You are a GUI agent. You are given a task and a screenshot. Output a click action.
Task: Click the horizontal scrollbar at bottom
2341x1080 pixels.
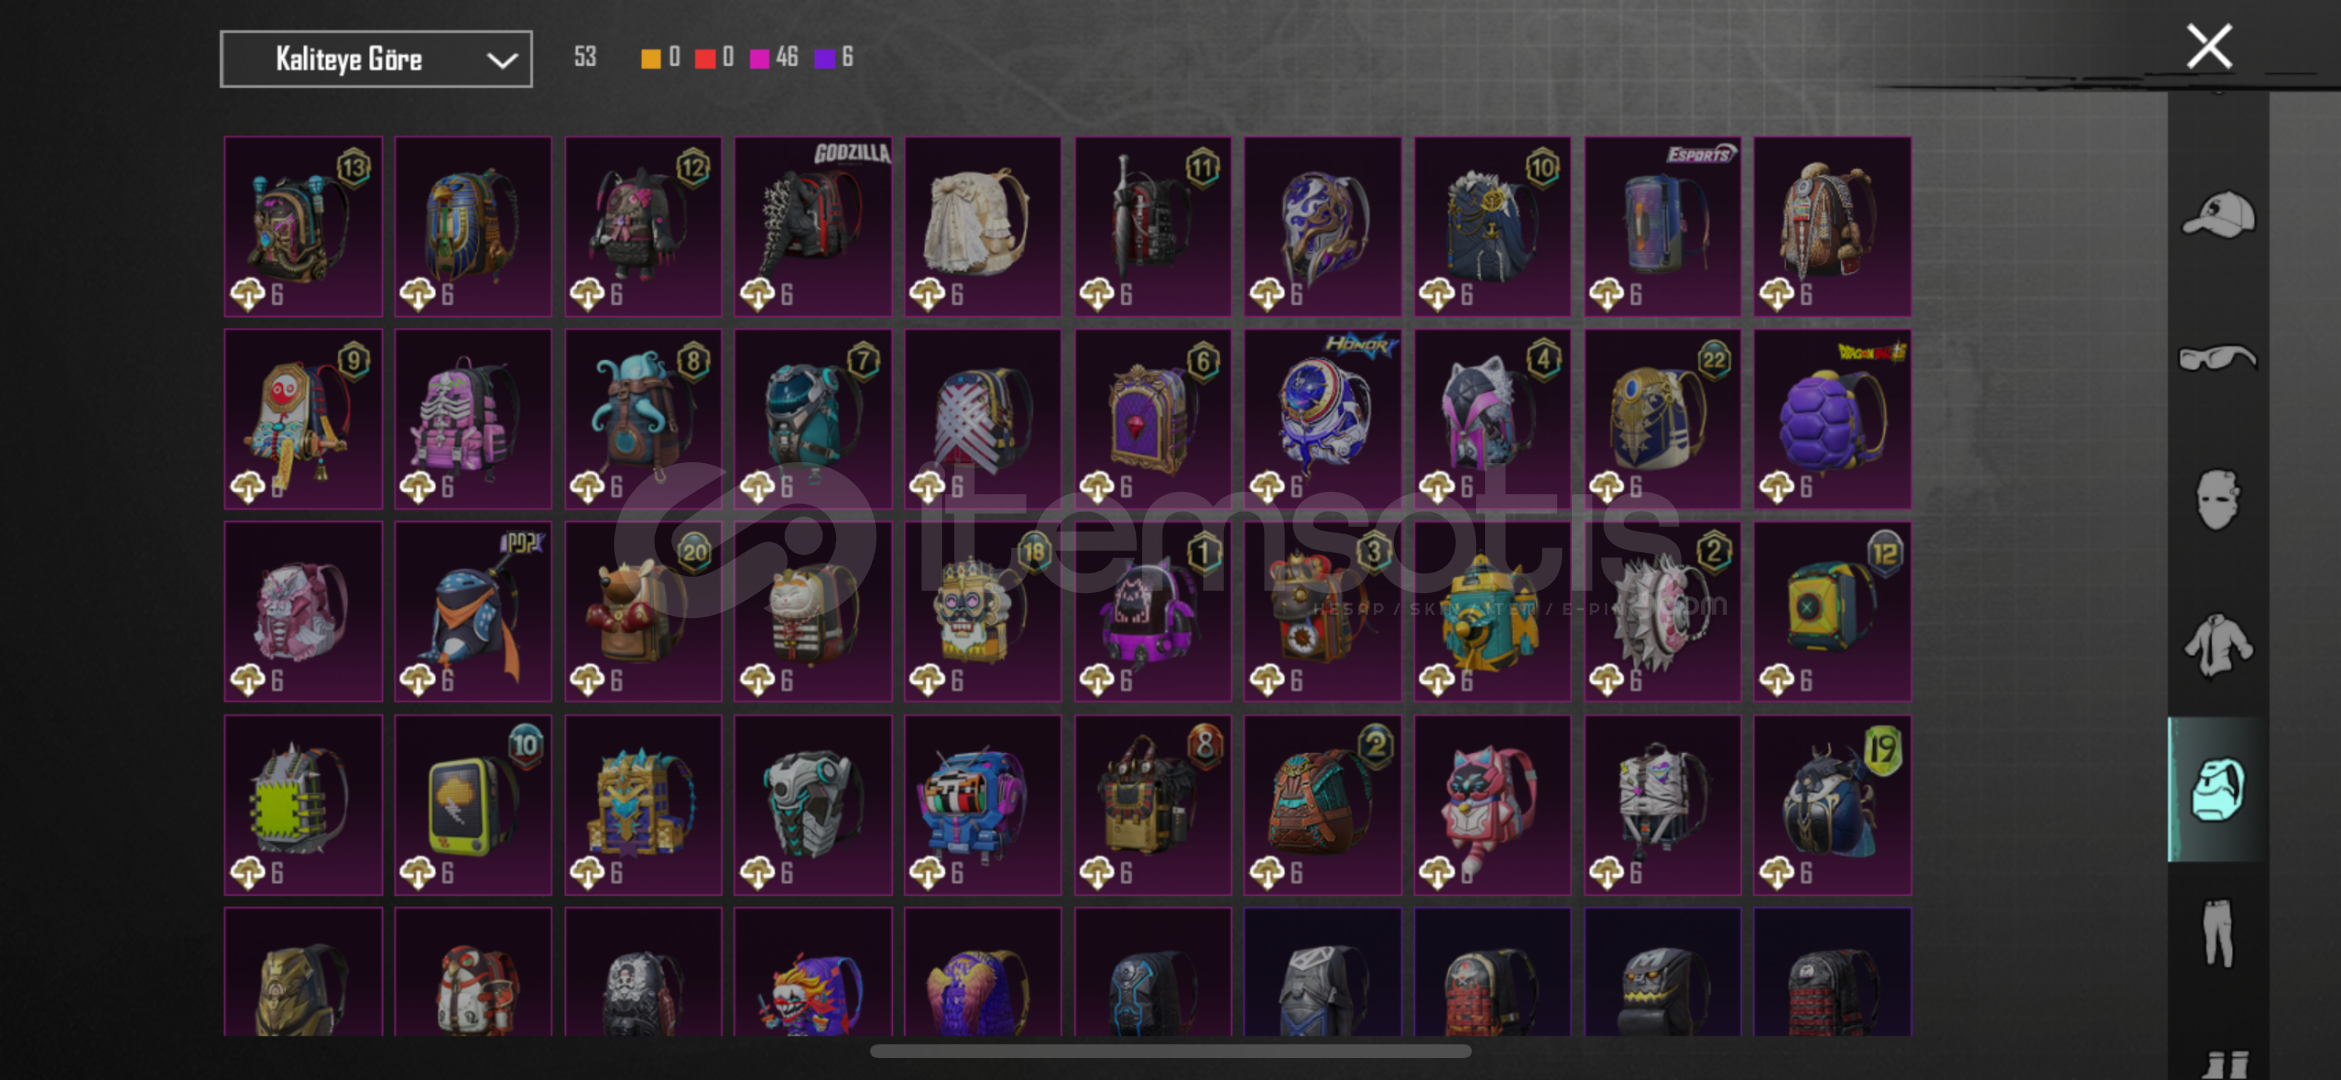[1170, 1051]
